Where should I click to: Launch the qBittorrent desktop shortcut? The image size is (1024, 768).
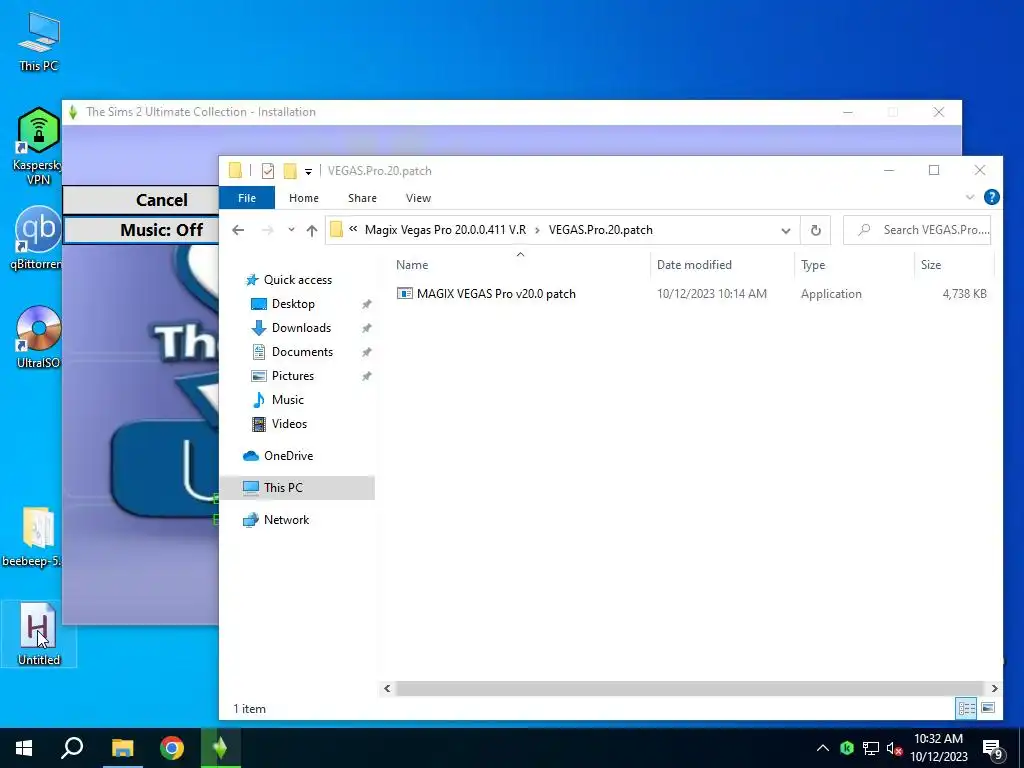39,239
